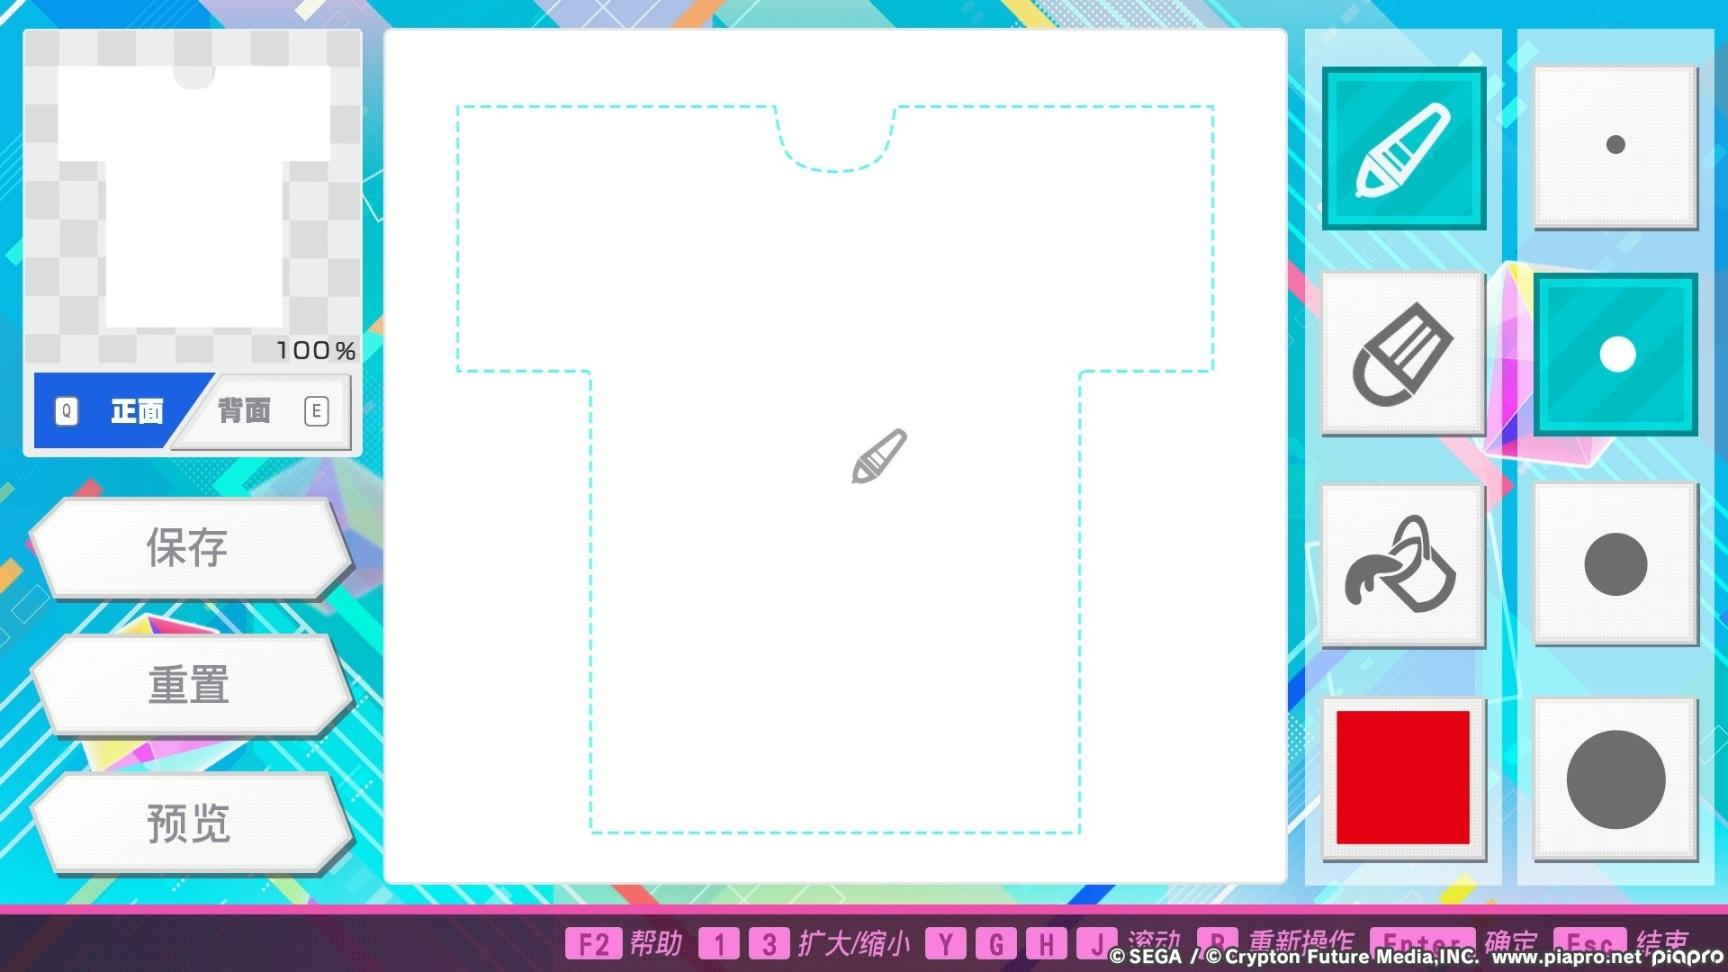Screen dimensions: 1728x972
Task: Select the paint bucket fill tool
Action: (x=1404, y=566)
